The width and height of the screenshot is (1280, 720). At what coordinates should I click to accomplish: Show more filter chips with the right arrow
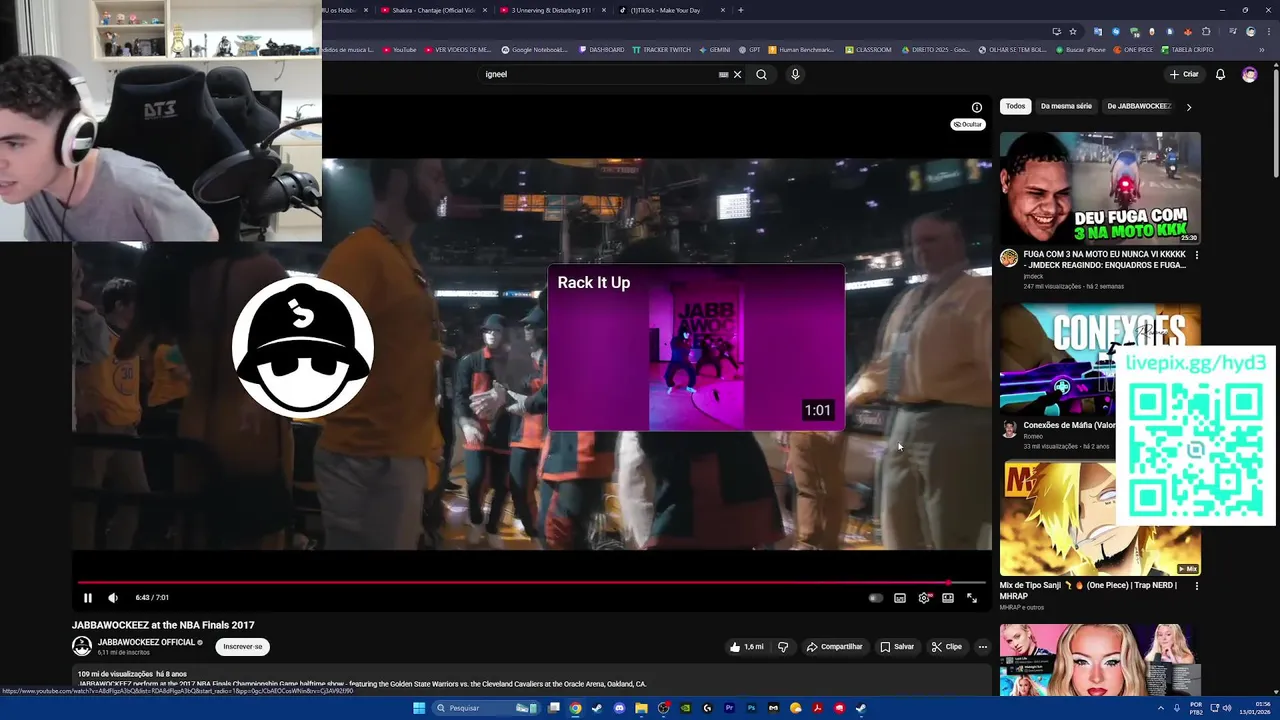[x=1189, y=107]
